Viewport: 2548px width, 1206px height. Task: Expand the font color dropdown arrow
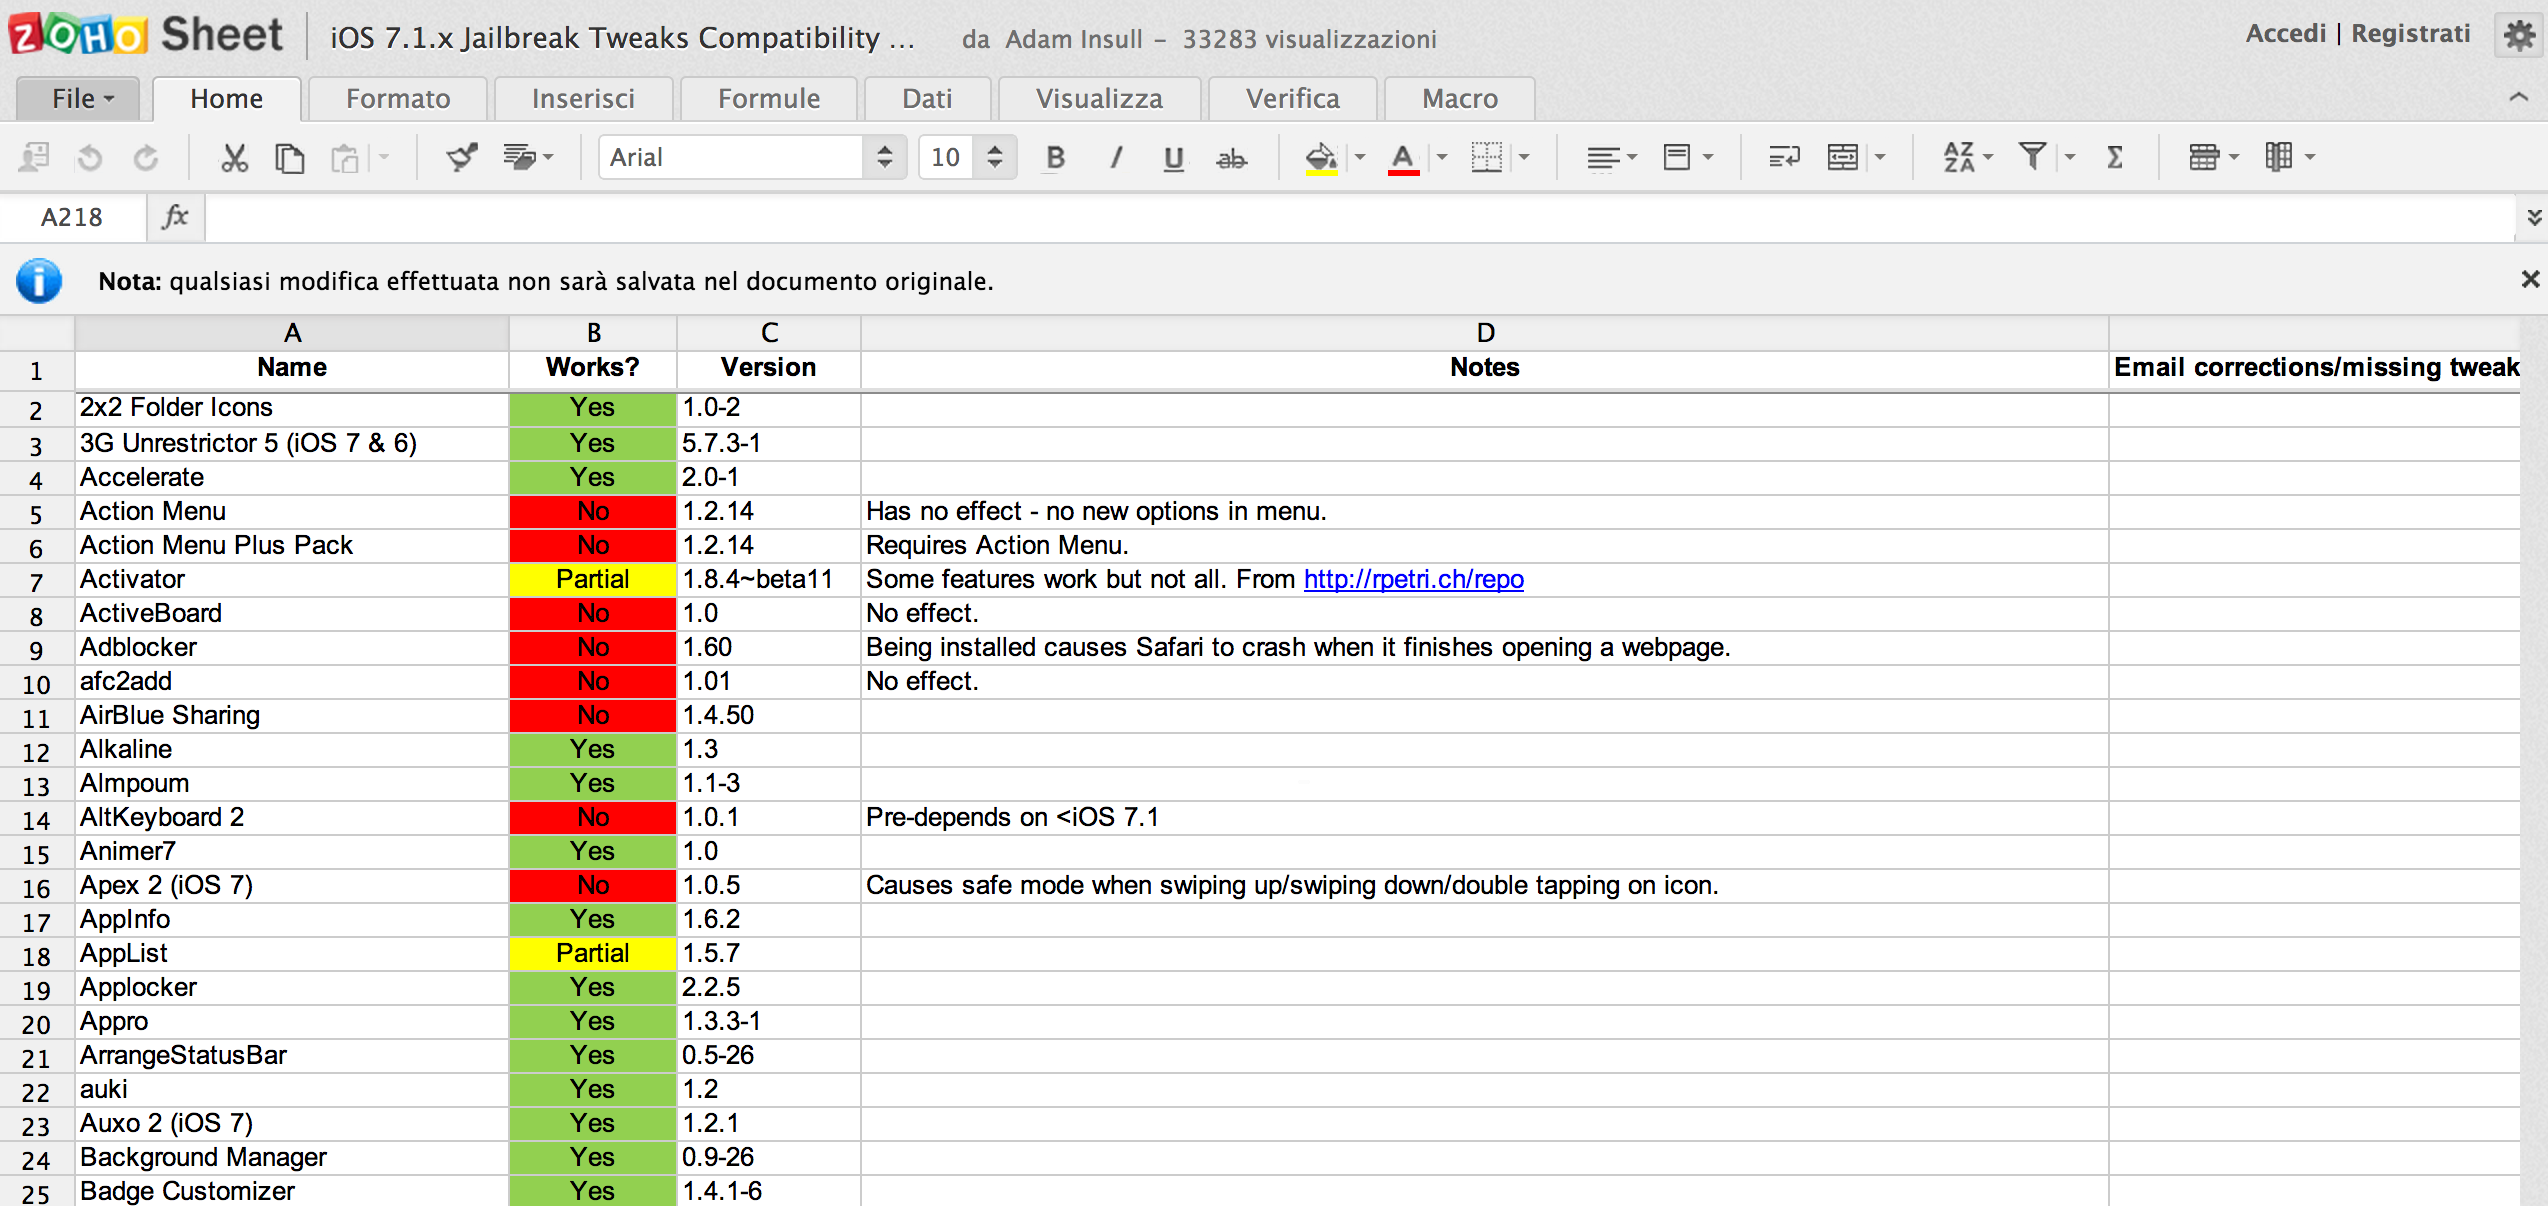coord(1442,157)
